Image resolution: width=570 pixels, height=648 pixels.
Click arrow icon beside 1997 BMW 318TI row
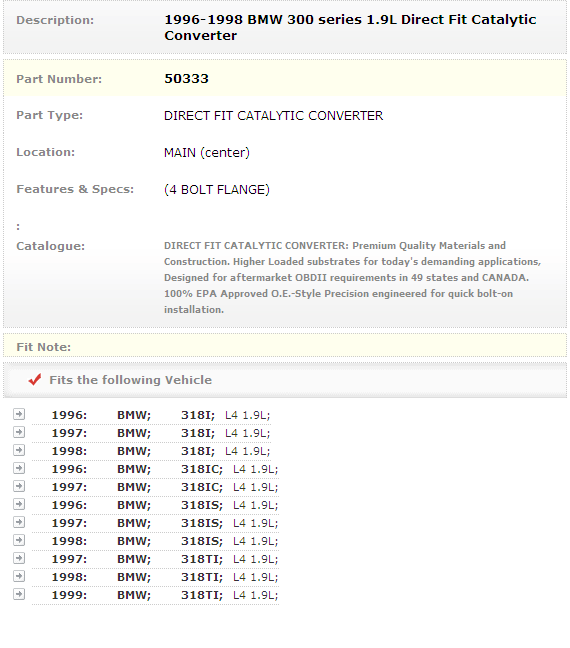coord(19,558)
